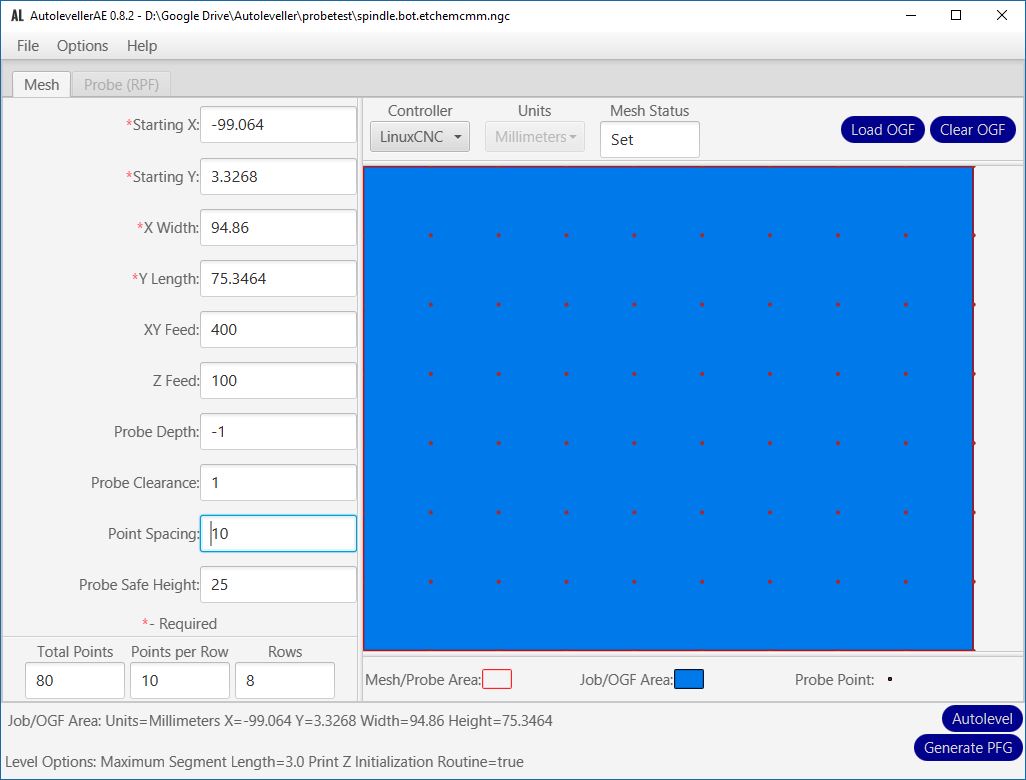The height and width of the screenshot is (780, 1026).
Task: Focus the Starting X input field
Action: [x=278, y=125]
